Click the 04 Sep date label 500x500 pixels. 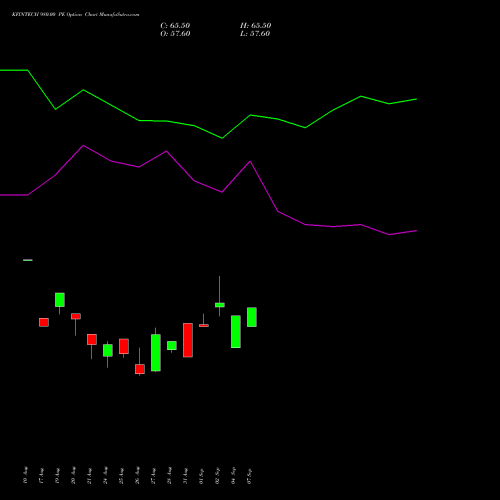click(x=233, y=476)
